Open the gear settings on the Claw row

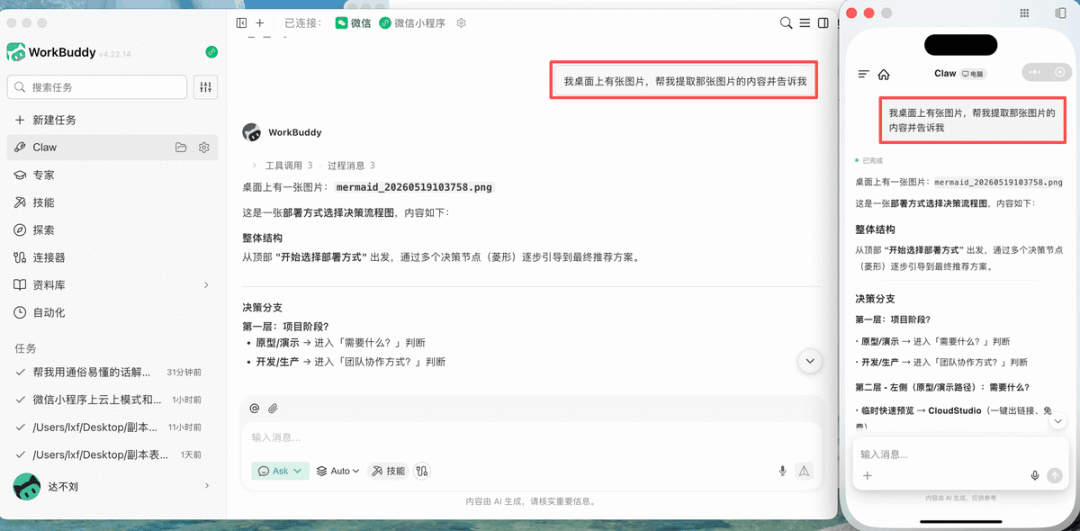click(x=204, y=147)
